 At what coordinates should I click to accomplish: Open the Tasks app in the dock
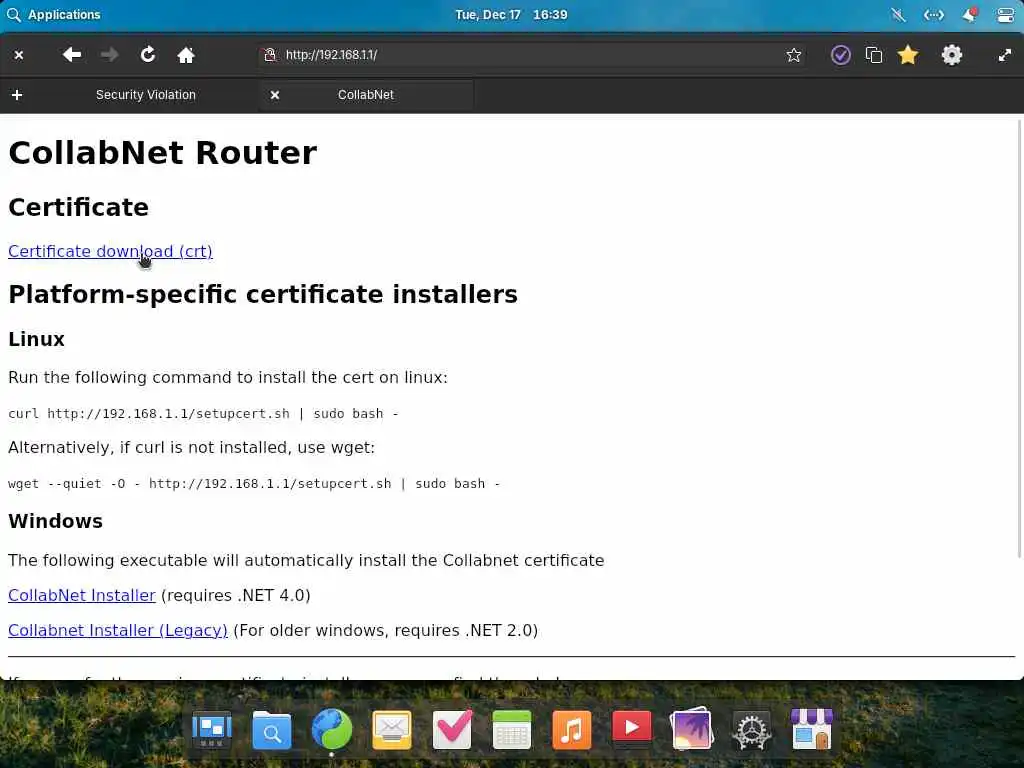452,729
